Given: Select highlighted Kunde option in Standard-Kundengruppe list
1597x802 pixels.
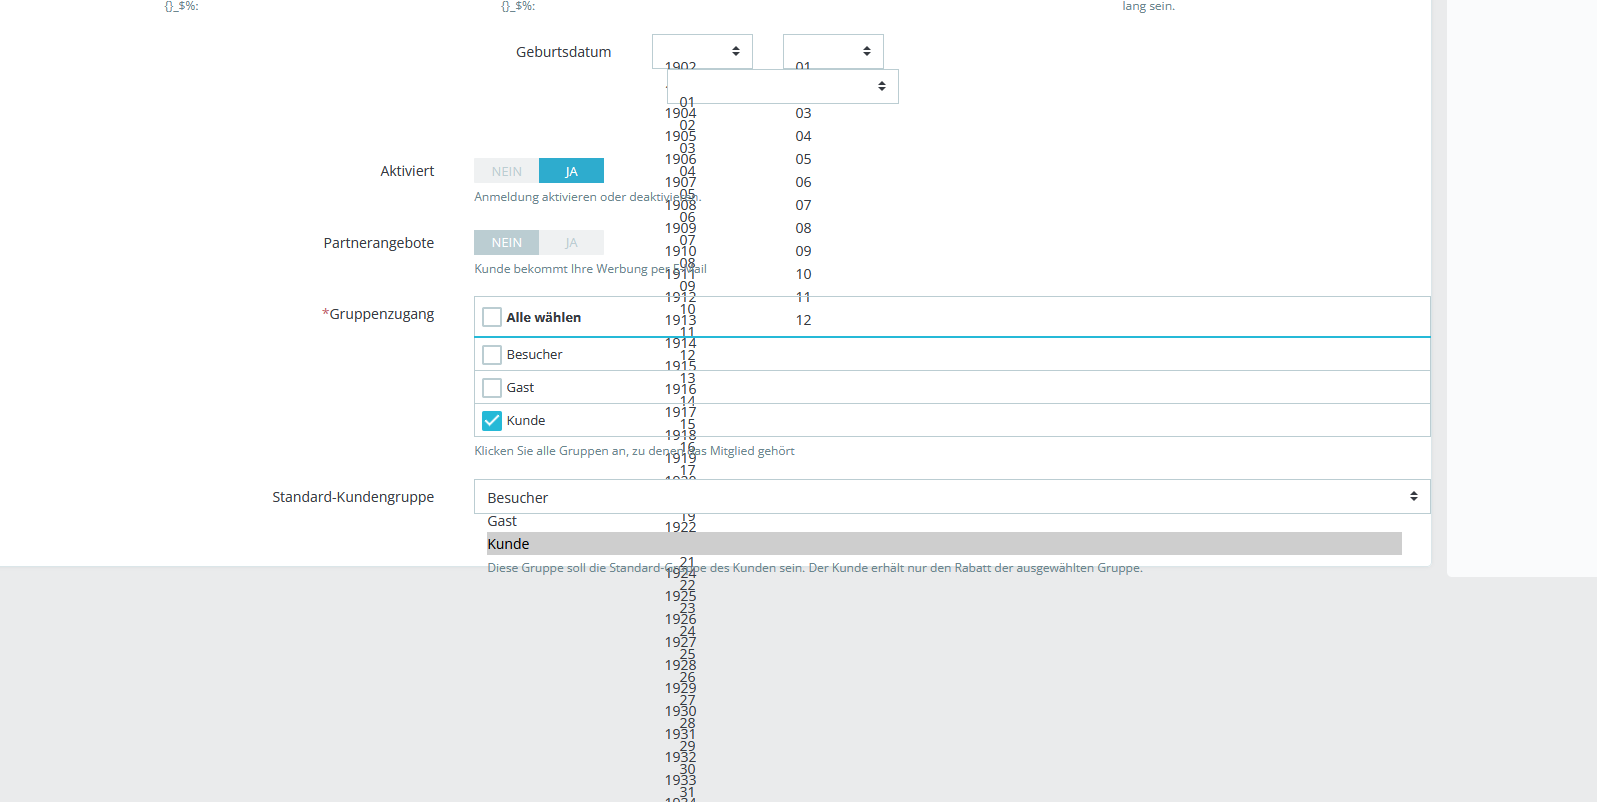Looking at the screenshot, I should 944,544.
